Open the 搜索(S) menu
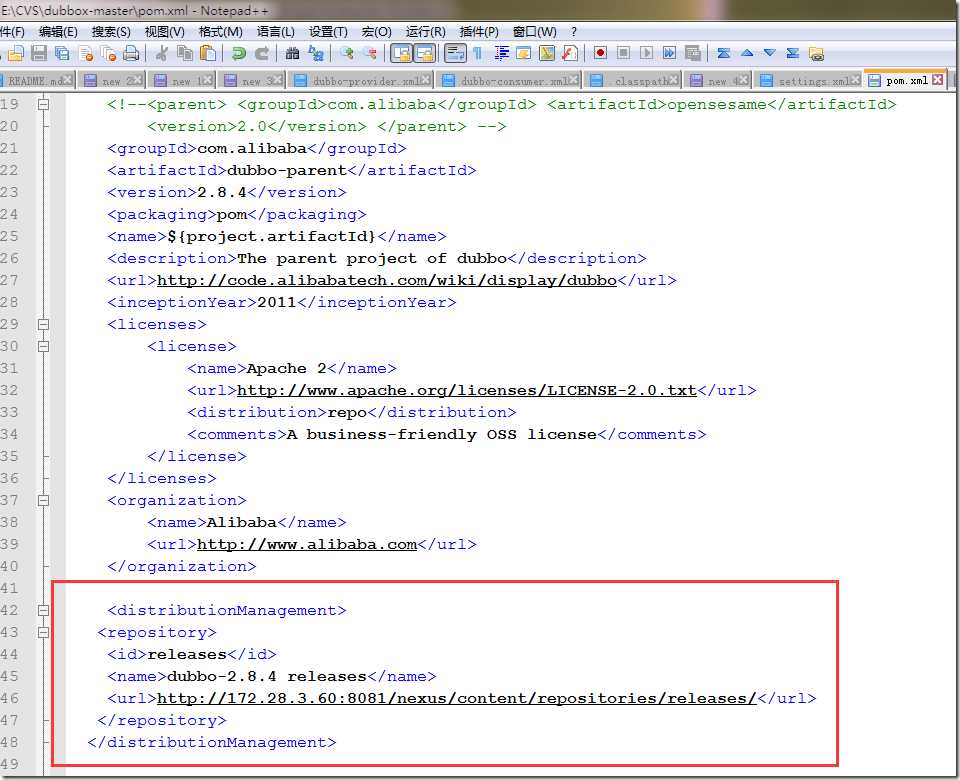960x780 pixels. click(111, 32)
